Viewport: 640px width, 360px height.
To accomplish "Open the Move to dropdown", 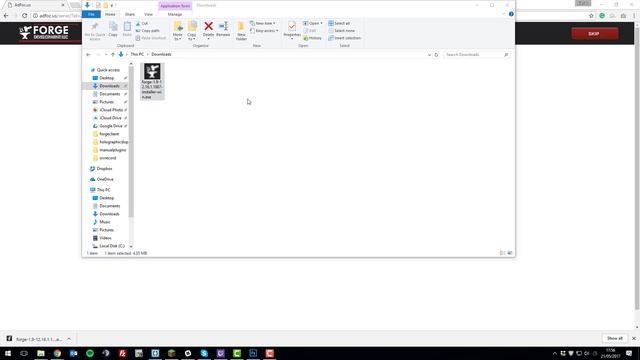I will [178, 31].
